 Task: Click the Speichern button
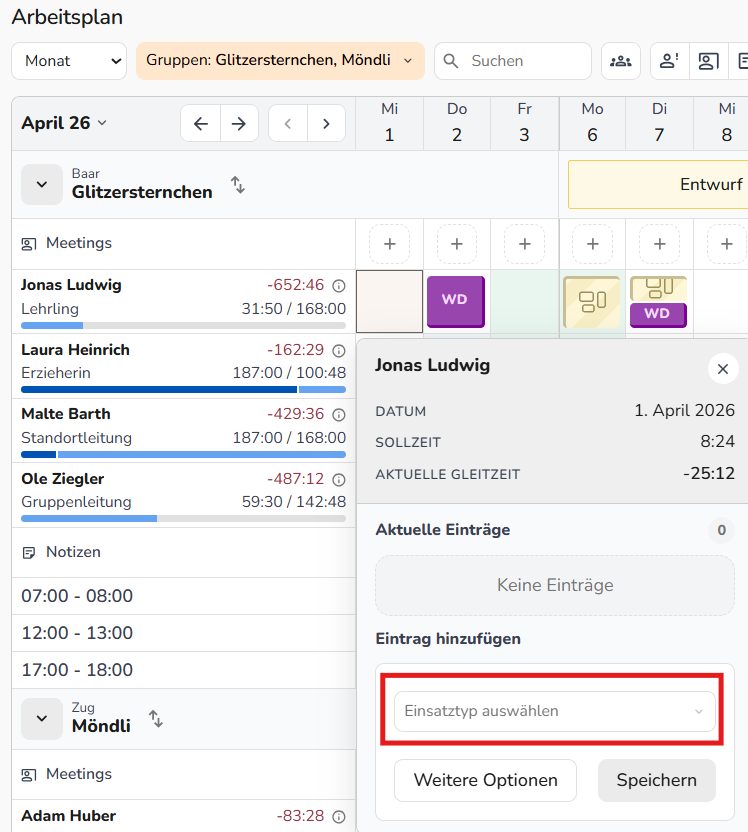[656, 780]
